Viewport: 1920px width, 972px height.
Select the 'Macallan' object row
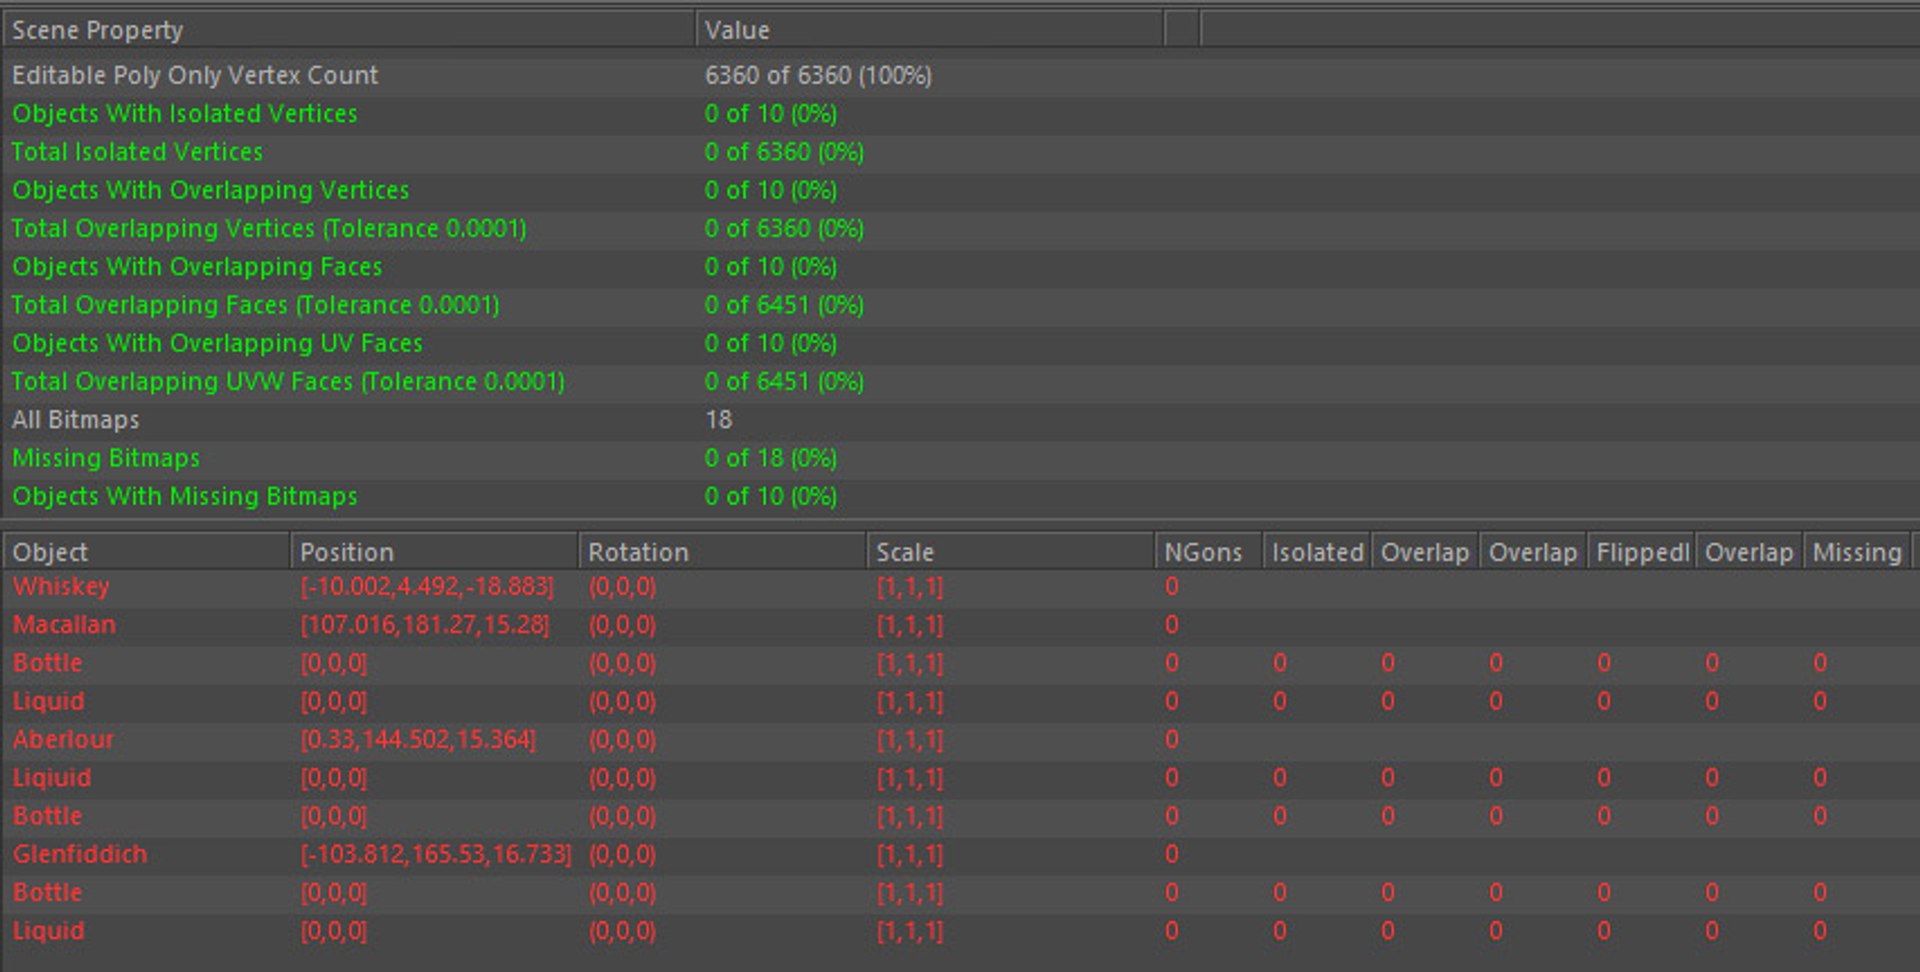(x=960, y=625)
